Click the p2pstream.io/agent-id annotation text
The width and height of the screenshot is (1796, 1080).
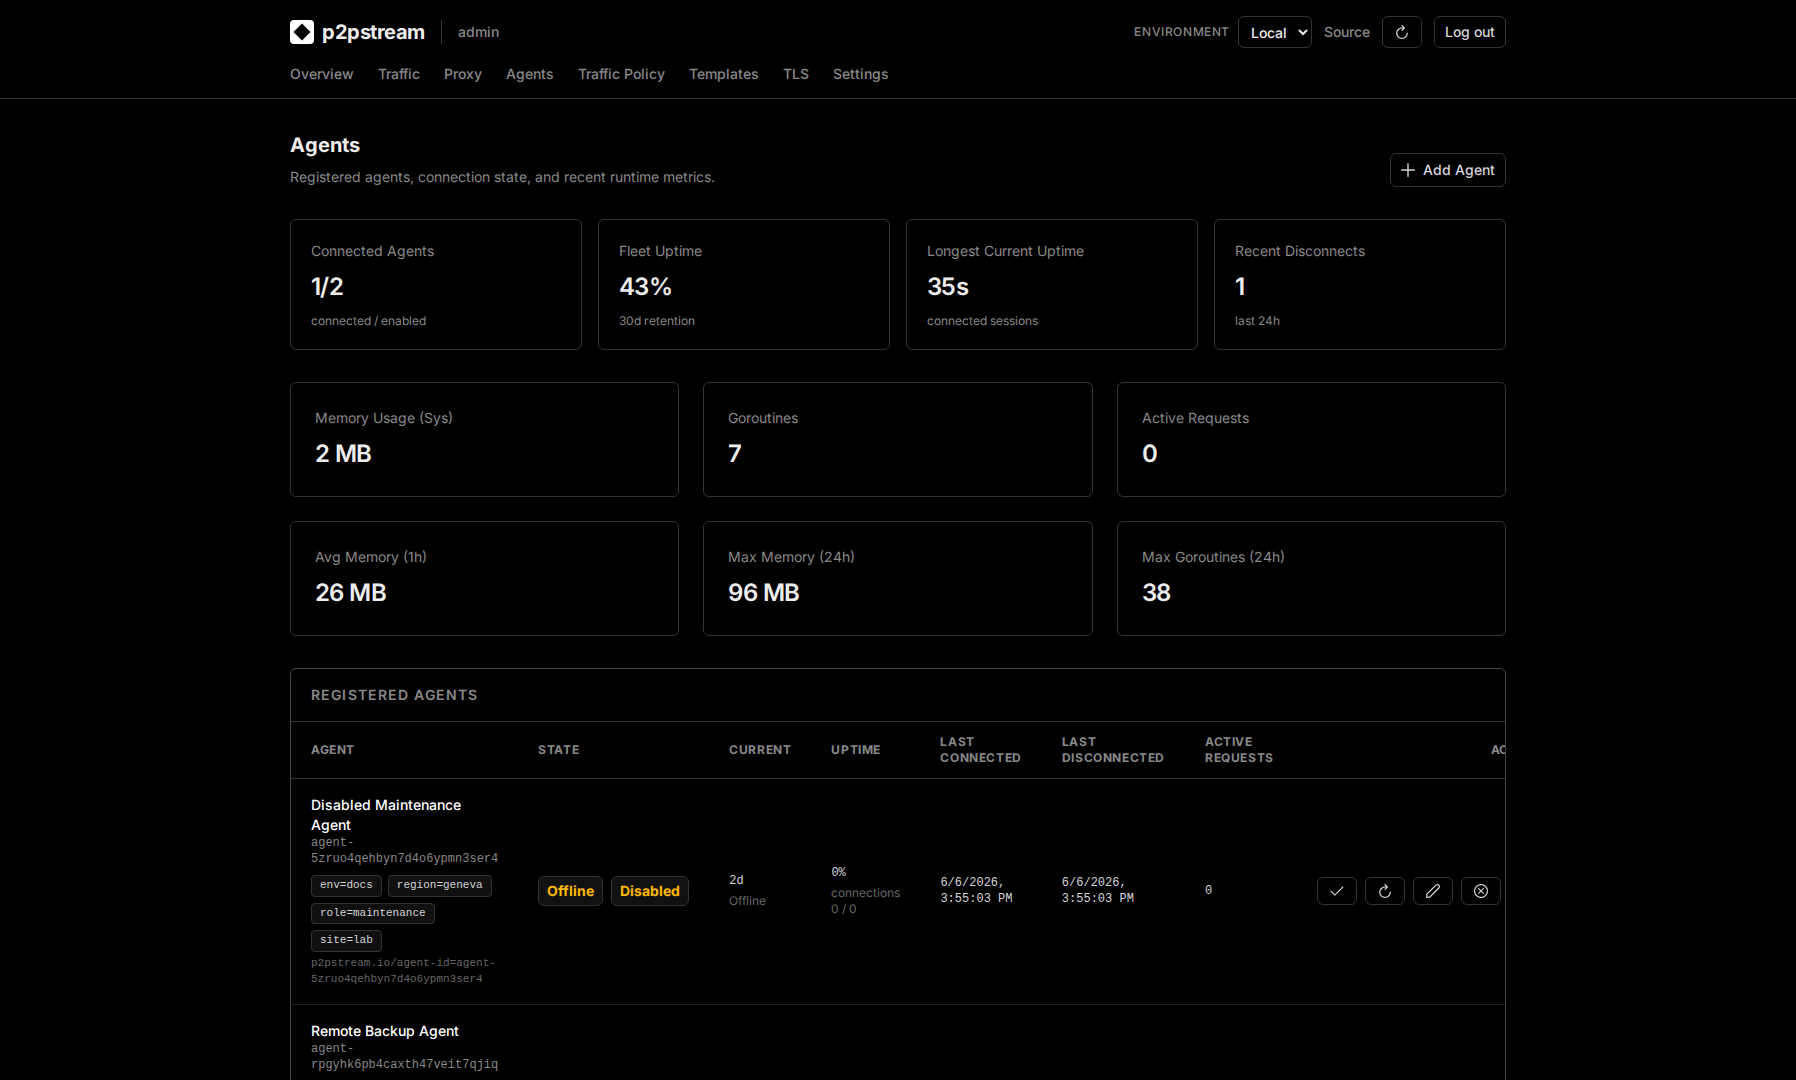point(403,970)
